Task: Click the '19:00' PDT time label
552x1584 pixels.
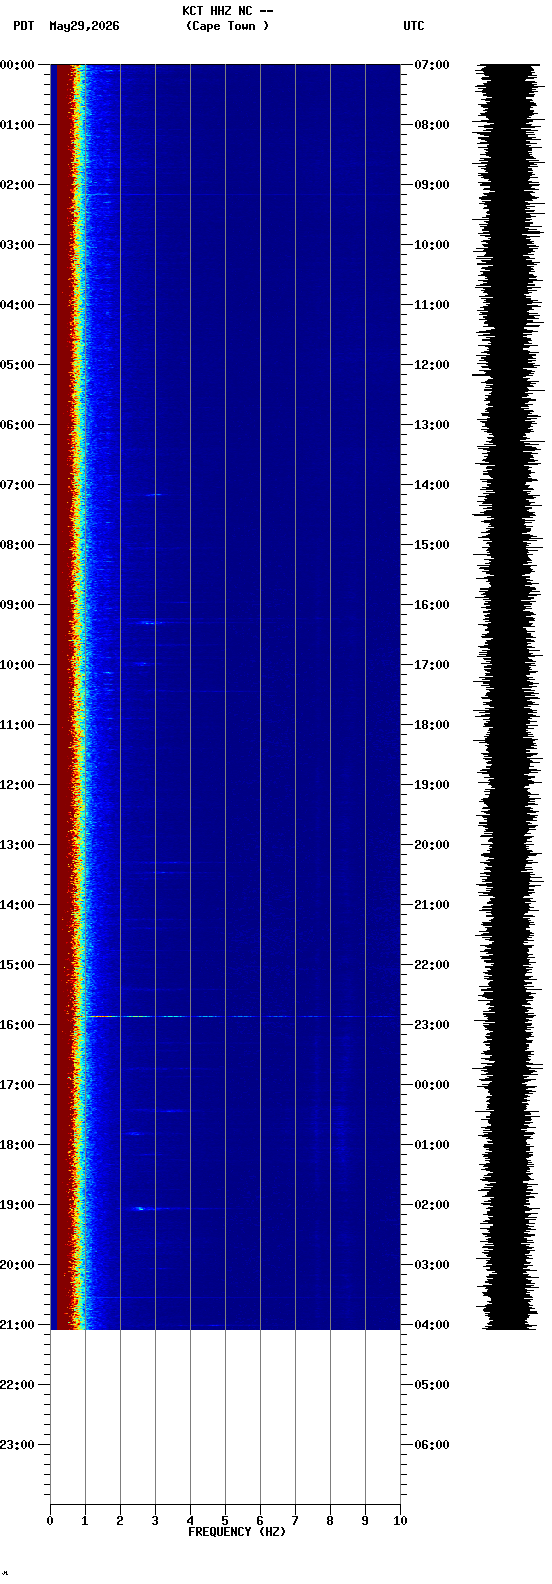Action: (17, 1205)
